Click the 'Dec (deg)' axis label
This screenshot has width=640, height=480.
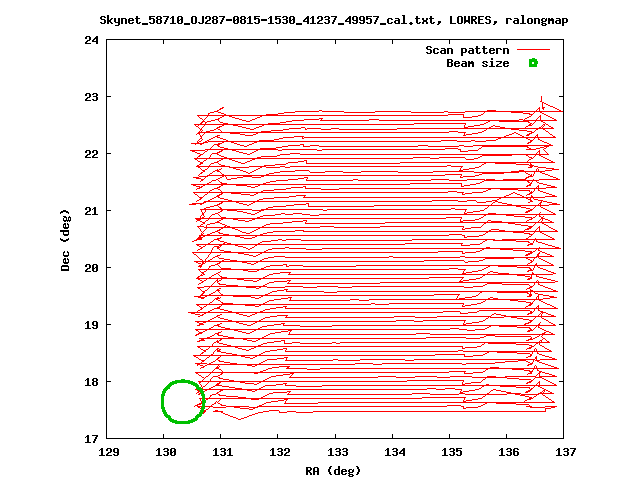(65, 240)
